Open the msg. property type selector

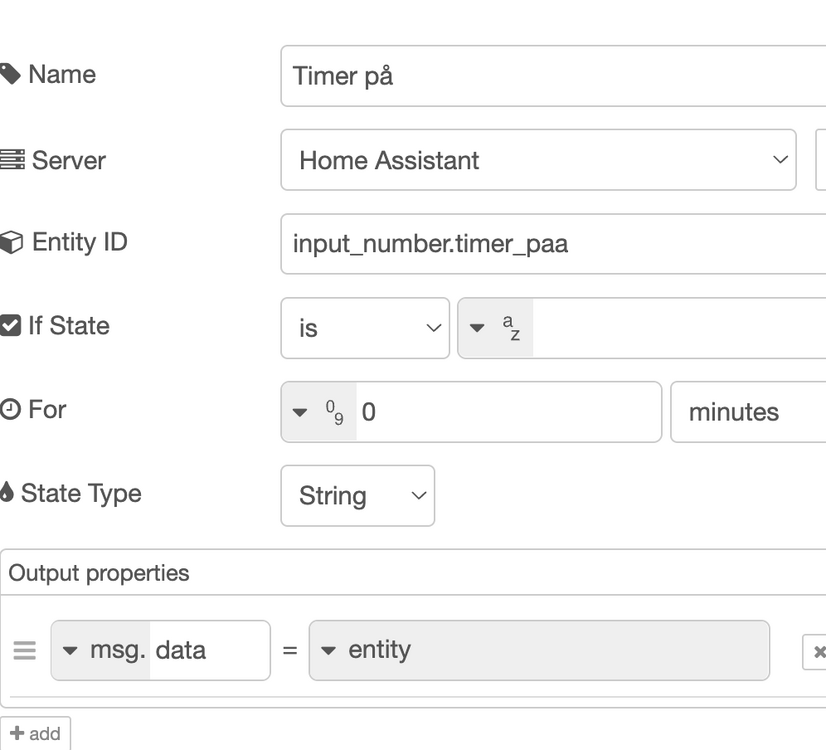point(101,650)
